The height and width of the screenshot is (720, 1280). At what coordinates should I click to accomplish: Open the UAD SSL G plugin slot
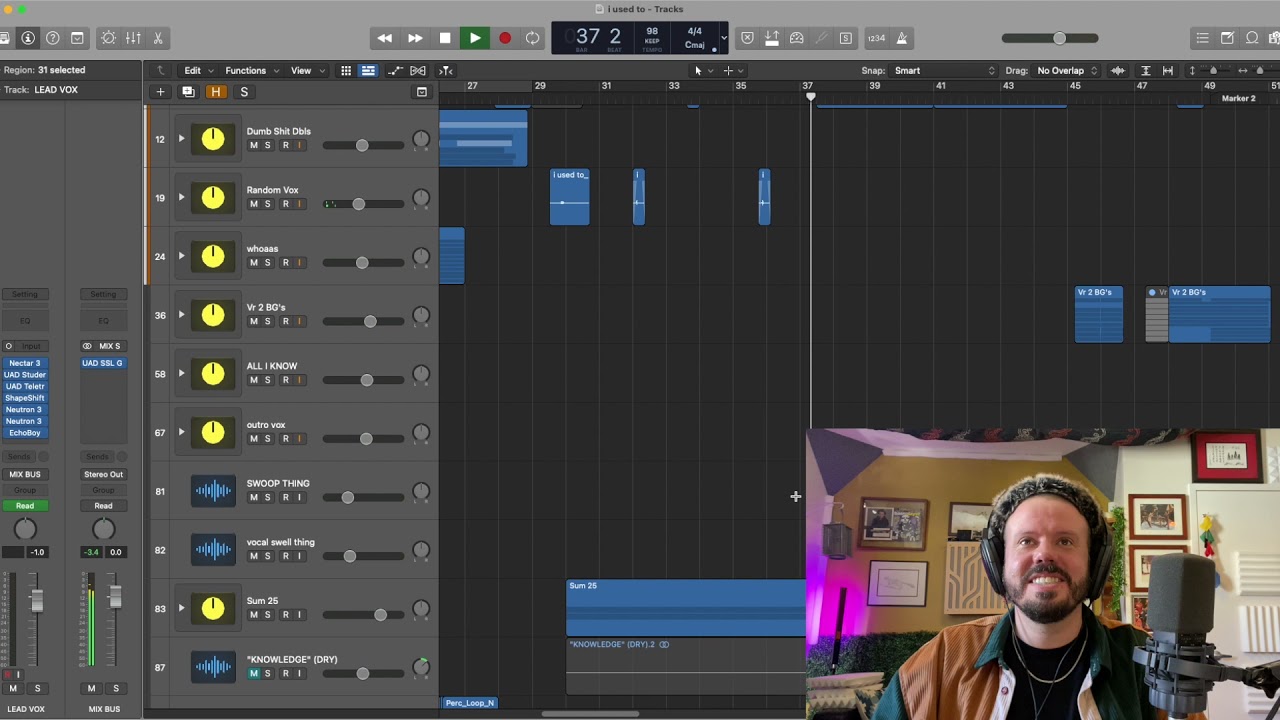pos(103,363)
